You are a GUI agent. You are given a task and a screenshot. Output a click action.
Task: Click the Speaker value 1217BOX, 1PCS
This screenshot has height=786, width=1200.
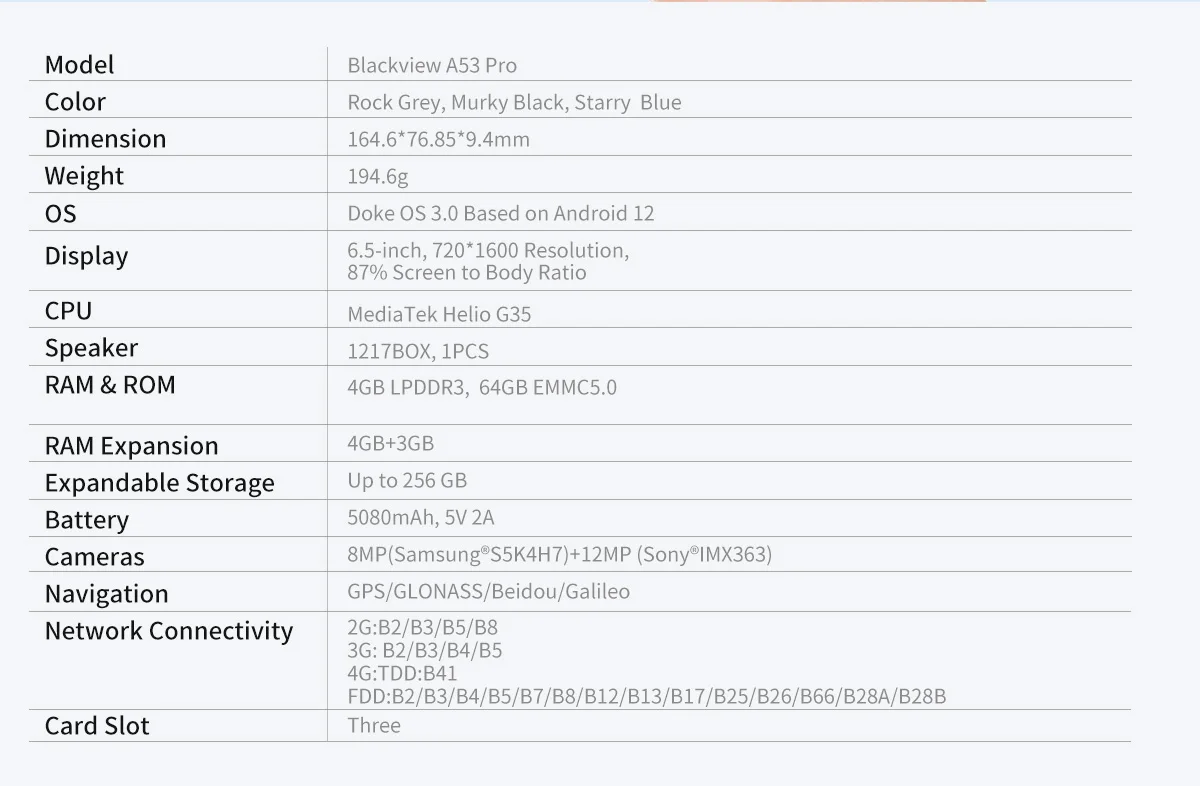(418, 352)
